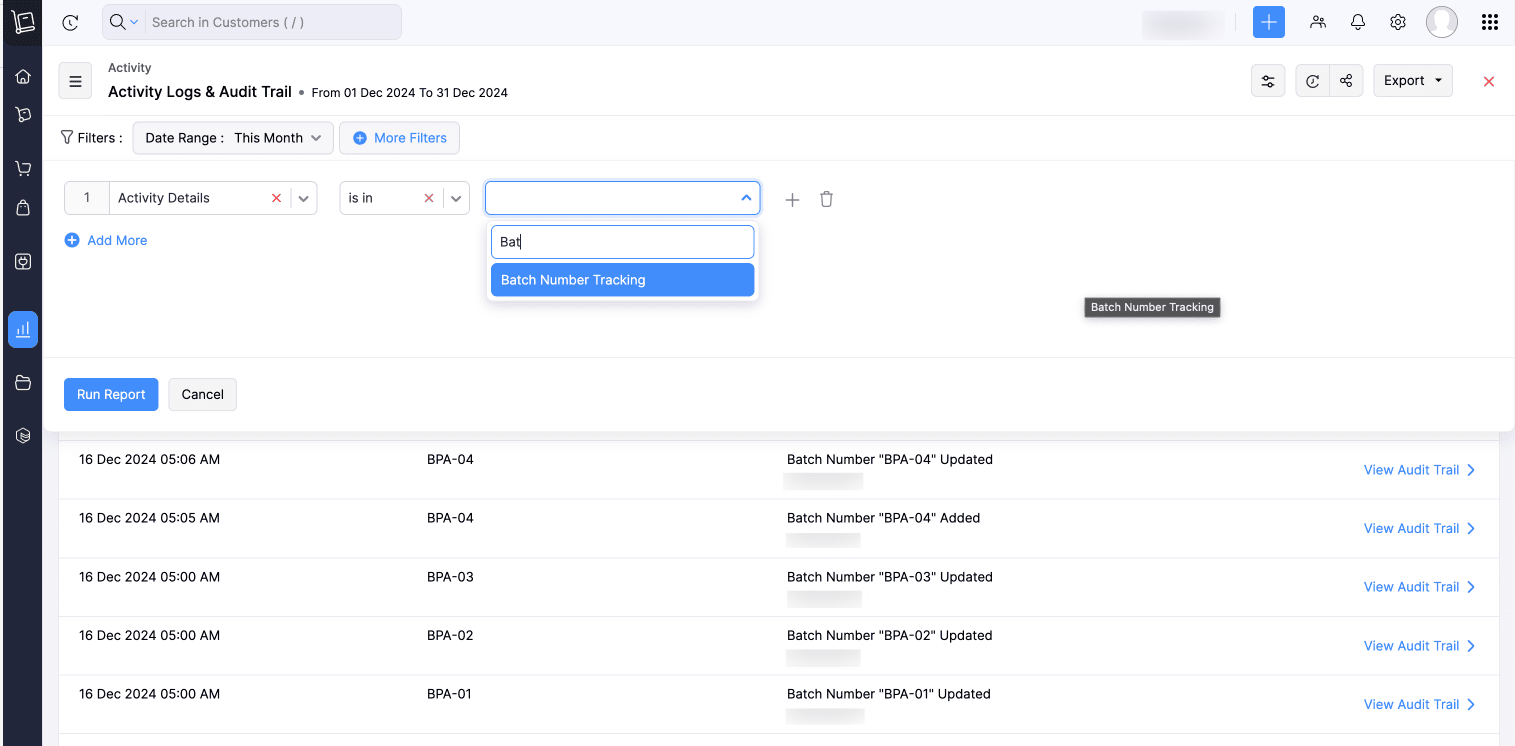Open settings gear in top bar
Viewport: 1515px width, 746px height.
click(x=1398, y=22)
